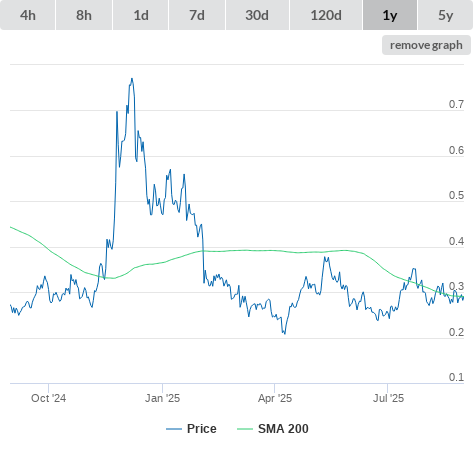Click the Jan '25 axis label
474x455 pixels.
click(x=162, y=398)
